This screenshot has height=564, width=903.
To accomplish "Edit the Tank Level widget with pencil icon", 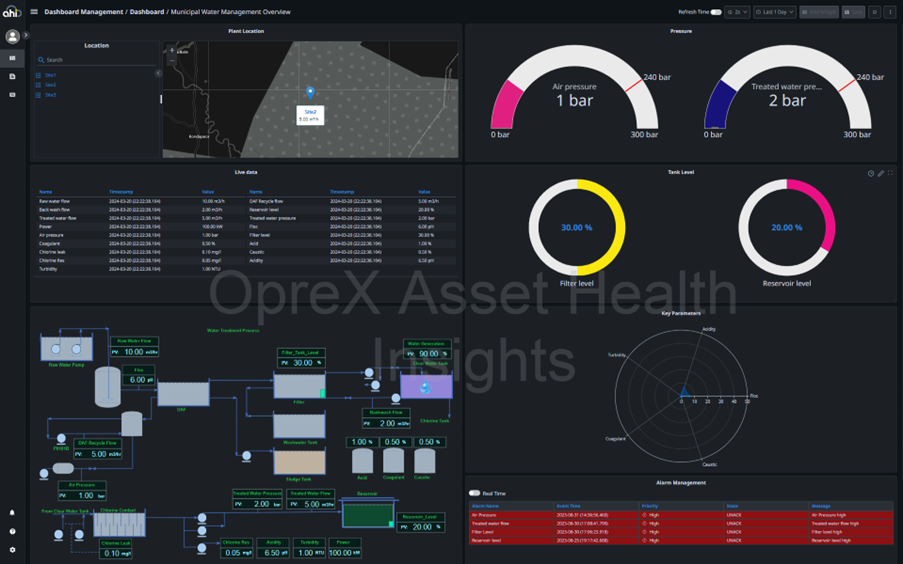I will pos(880,173).
